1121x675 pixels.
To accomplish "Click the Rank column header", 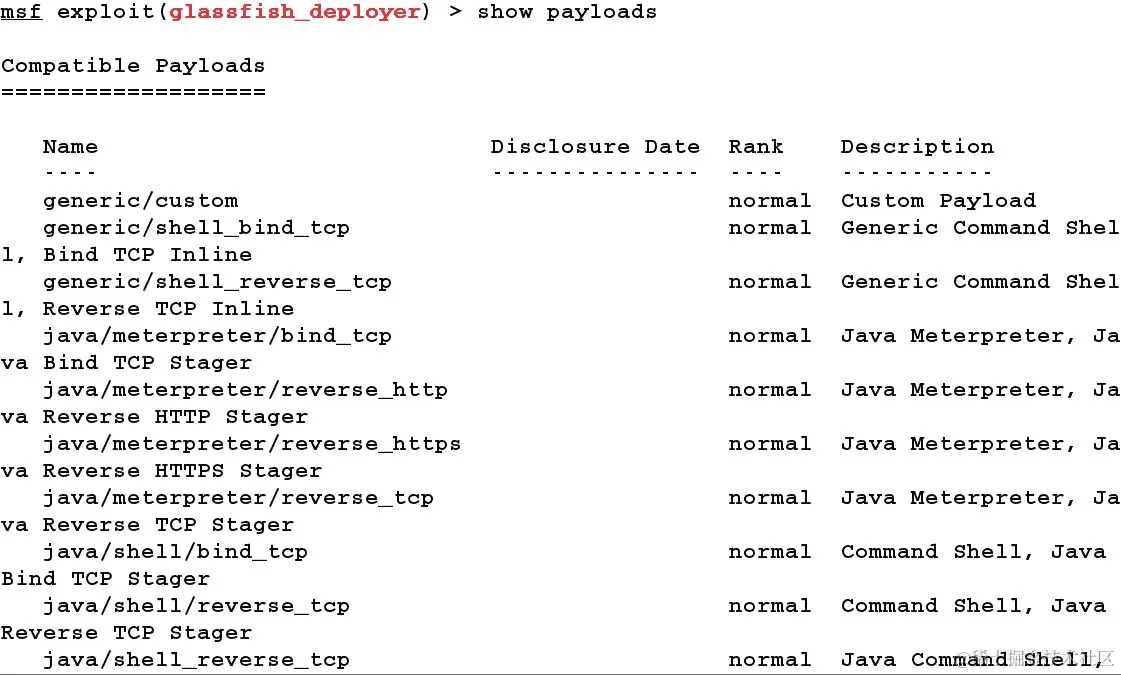I will pyautogui.click(x=756, y=147).
